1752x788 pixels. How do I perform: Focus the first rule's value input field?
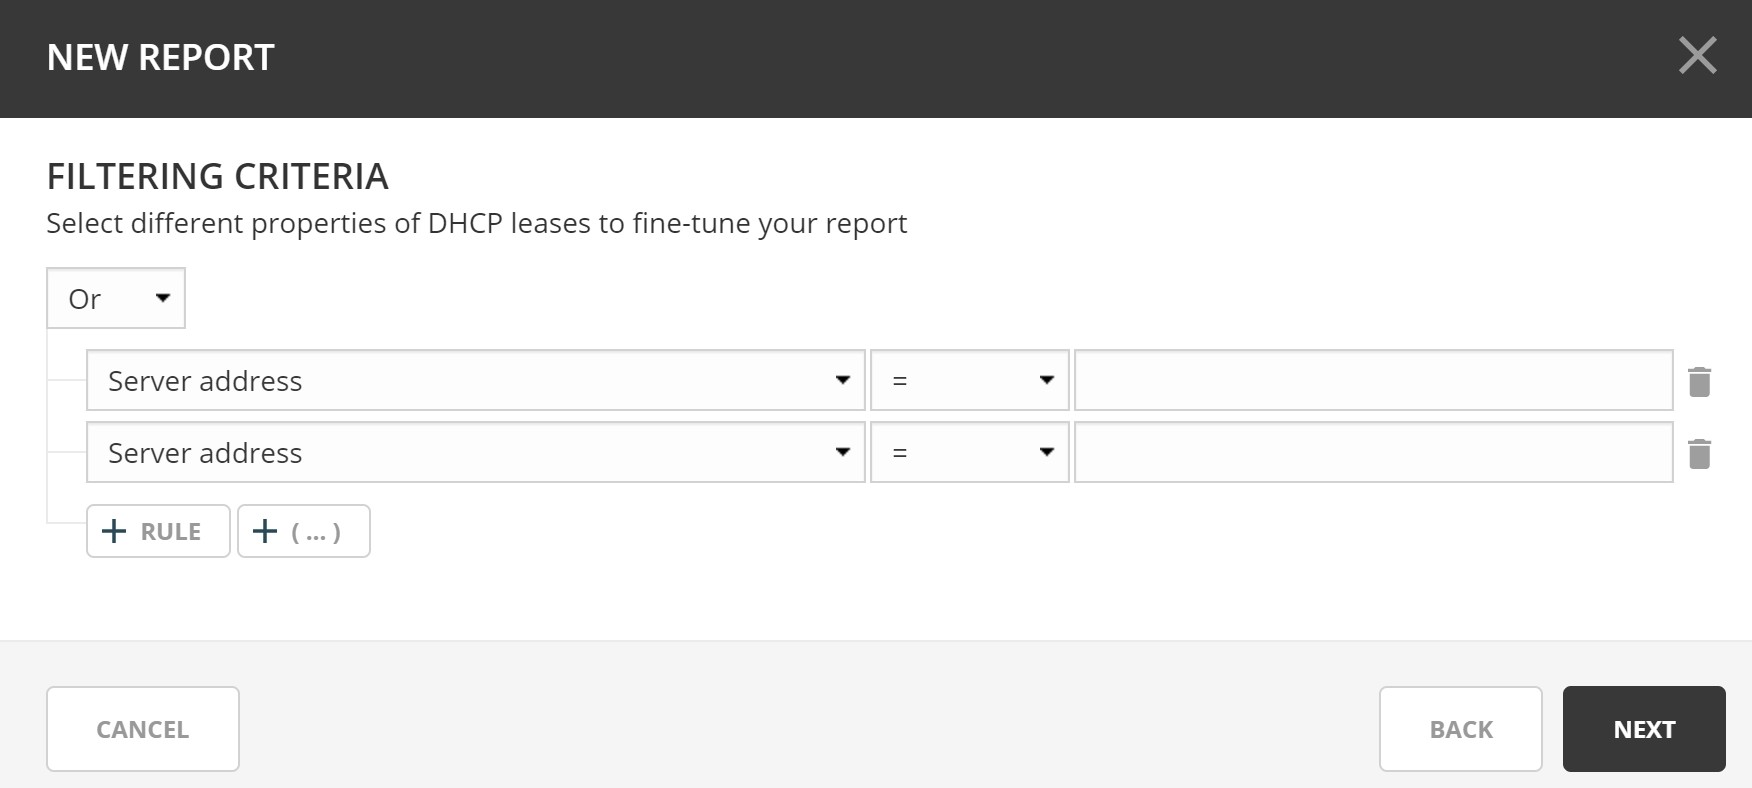click(x=1373, y=380)
